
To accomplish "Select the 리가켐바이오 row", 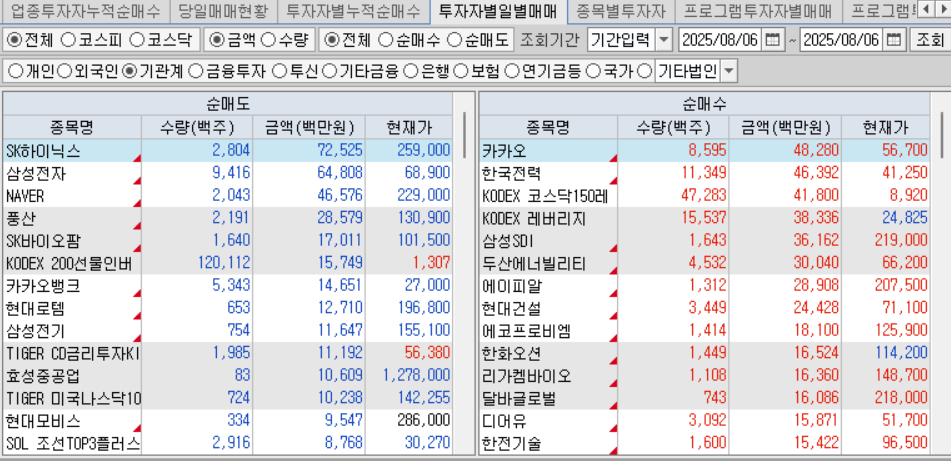I will (704, 375).
